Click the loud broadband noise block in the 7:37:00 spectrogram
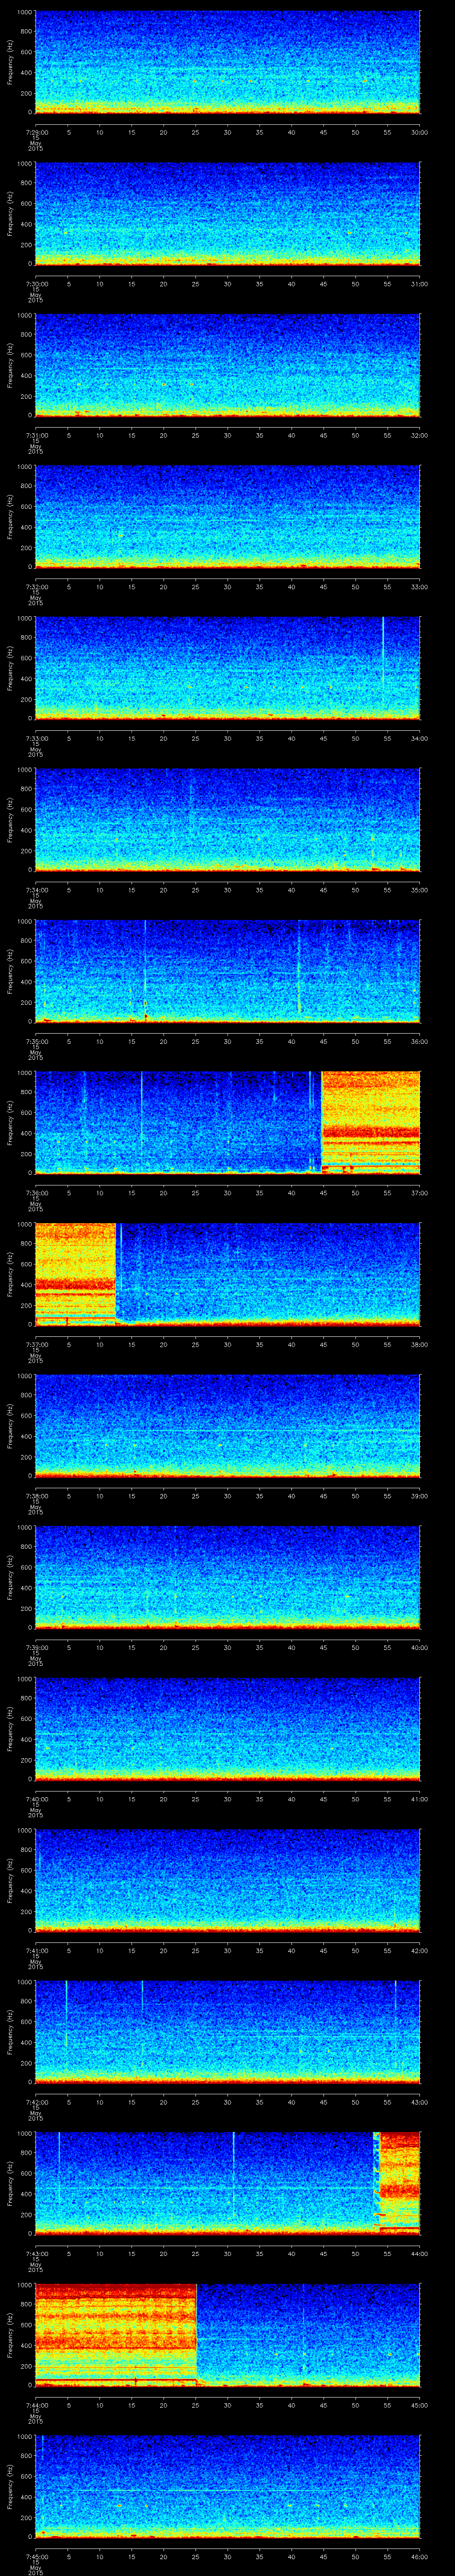Image resolution: width=455 pixels, height=2576 pixels. coord(75,1274)
